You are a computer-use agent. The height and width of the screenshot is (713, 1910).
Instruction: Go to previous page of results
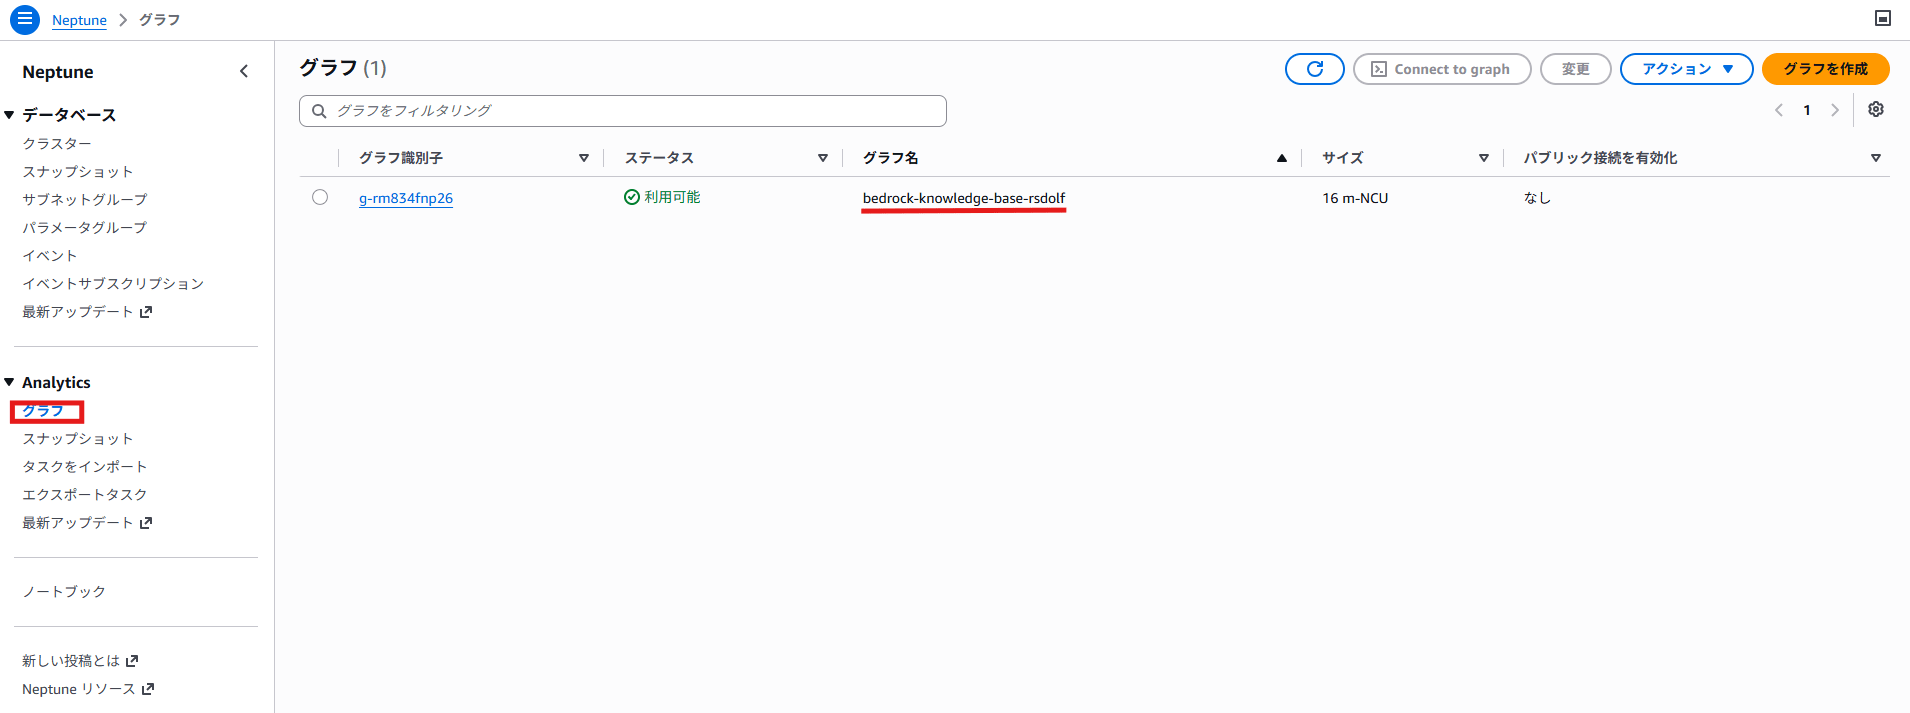pyautogui.click(x=1779, y=110)
